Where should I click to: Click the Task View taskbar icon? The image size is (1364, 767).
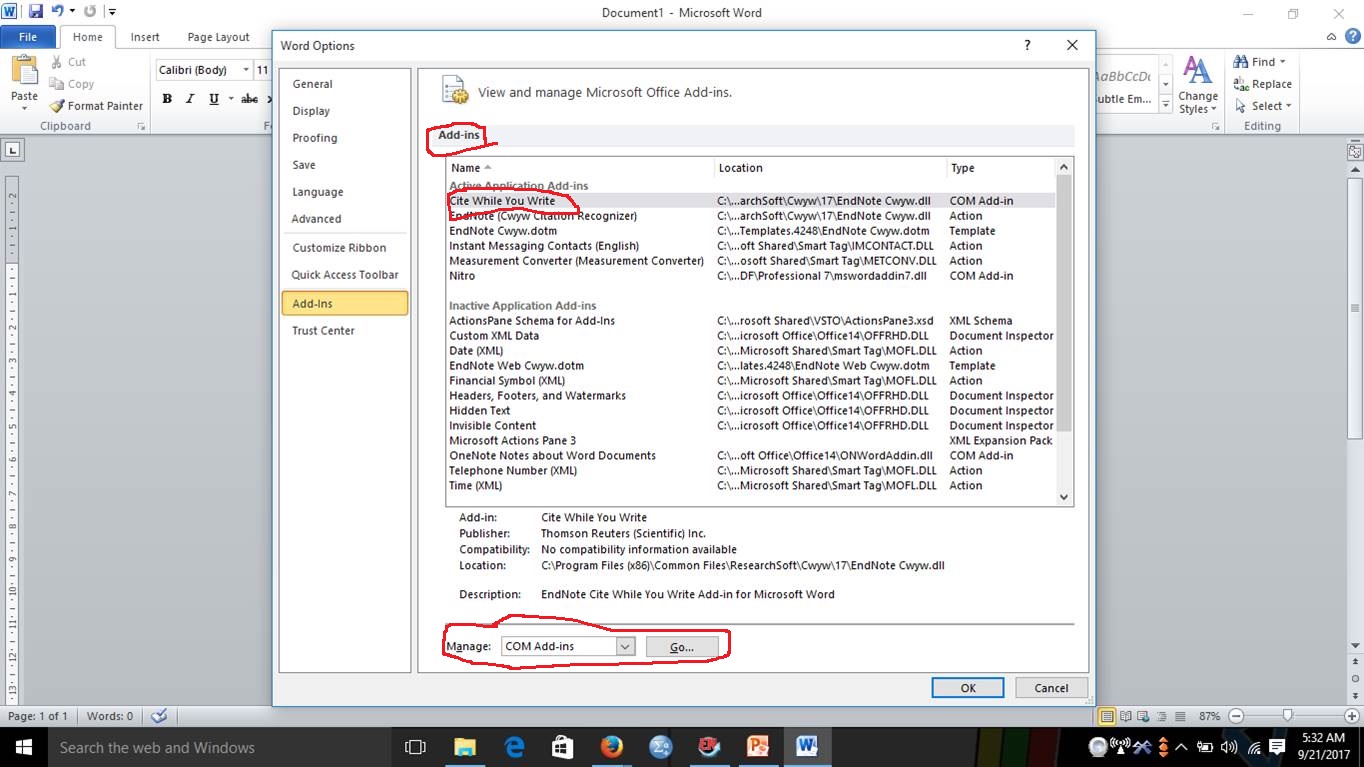[415, 747]
